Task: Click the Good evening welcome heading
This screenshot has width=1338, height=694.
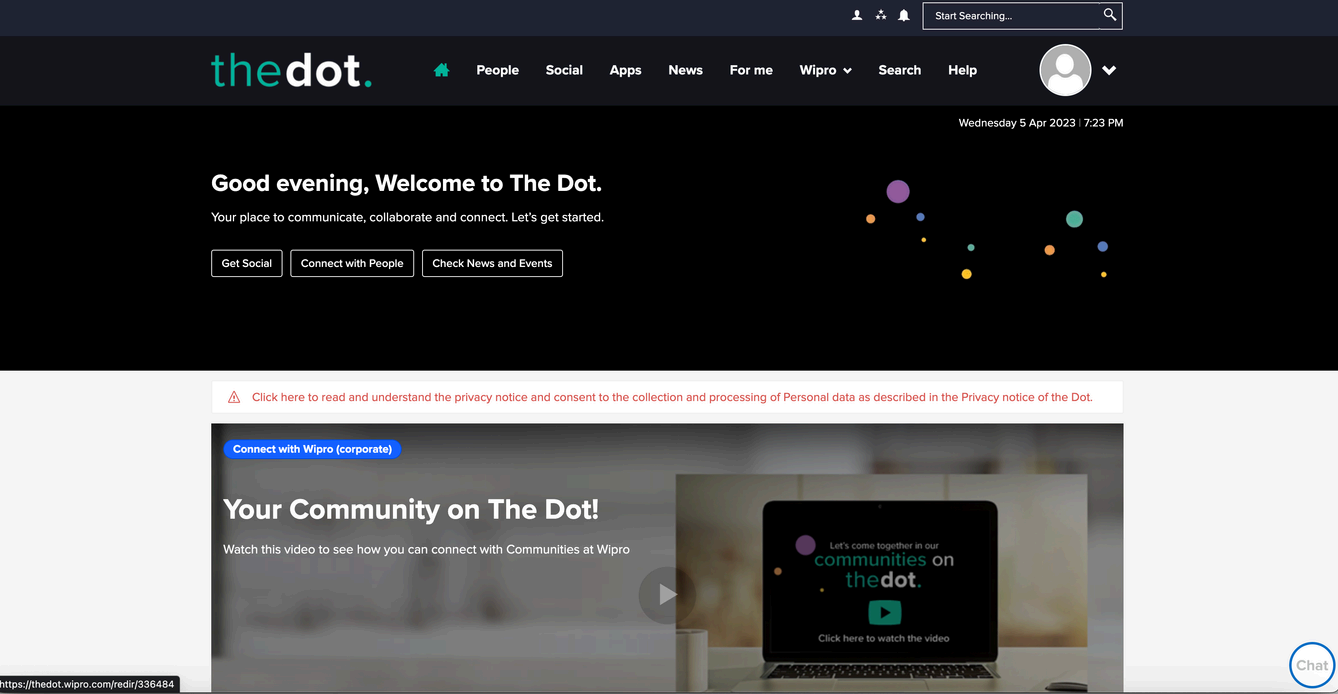Action: click(406, 183)
